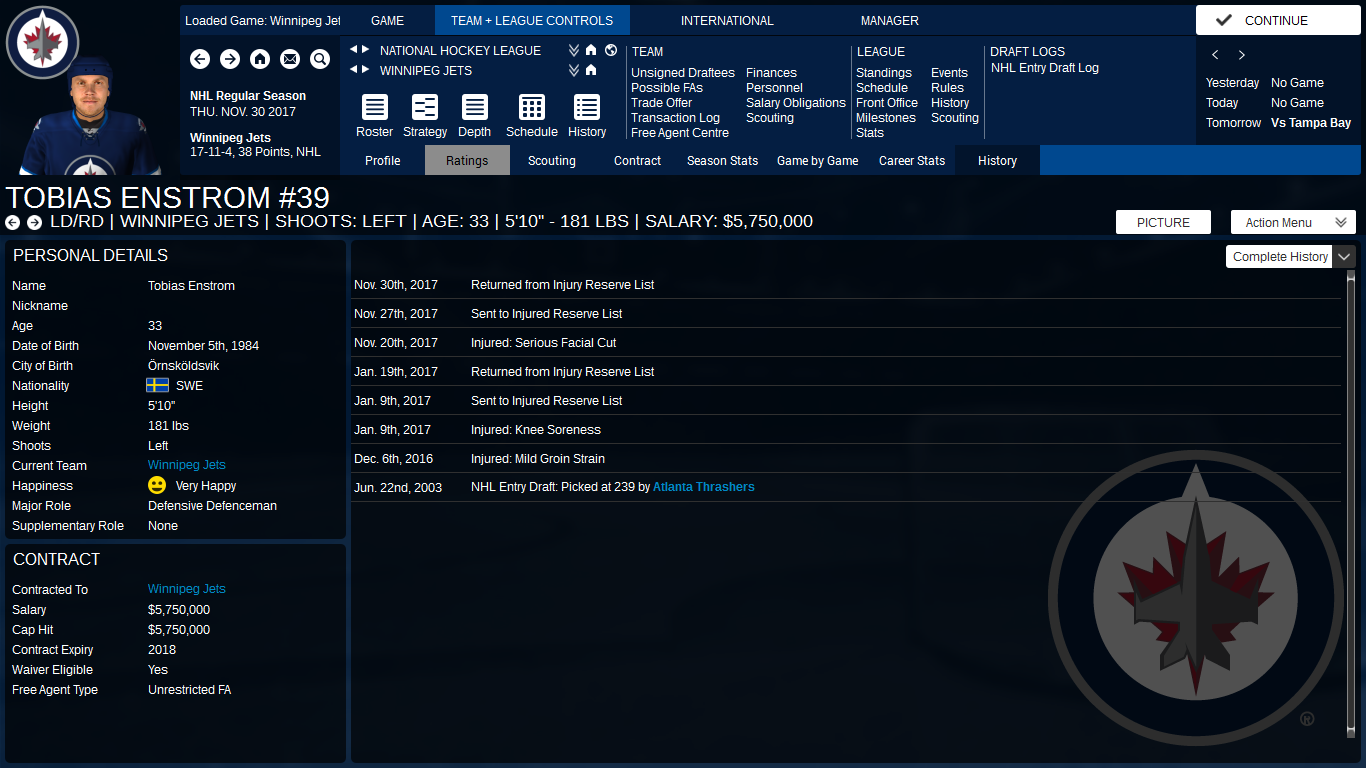Expand the Action Menu dropdown
The image size is (1366, 768).
pos(1293,222)
